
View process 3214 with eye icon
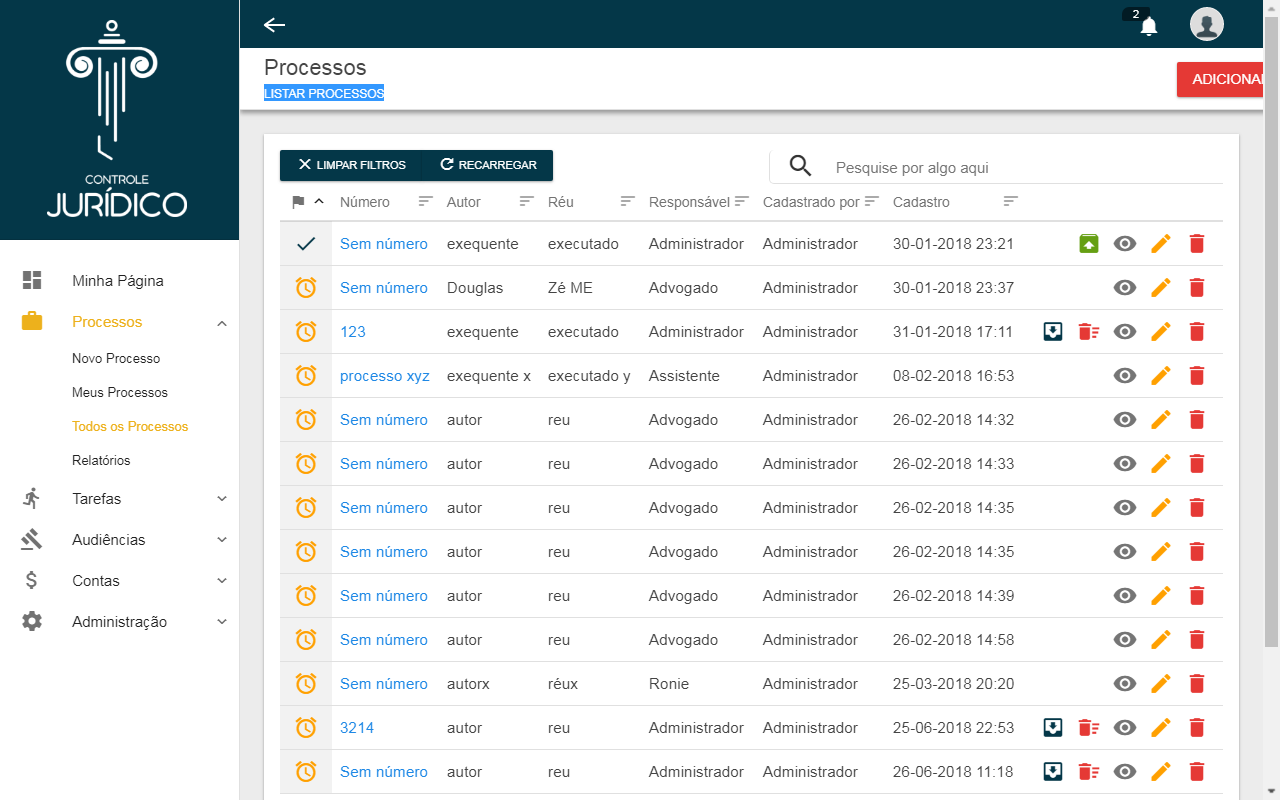[x=1125, y=728]
